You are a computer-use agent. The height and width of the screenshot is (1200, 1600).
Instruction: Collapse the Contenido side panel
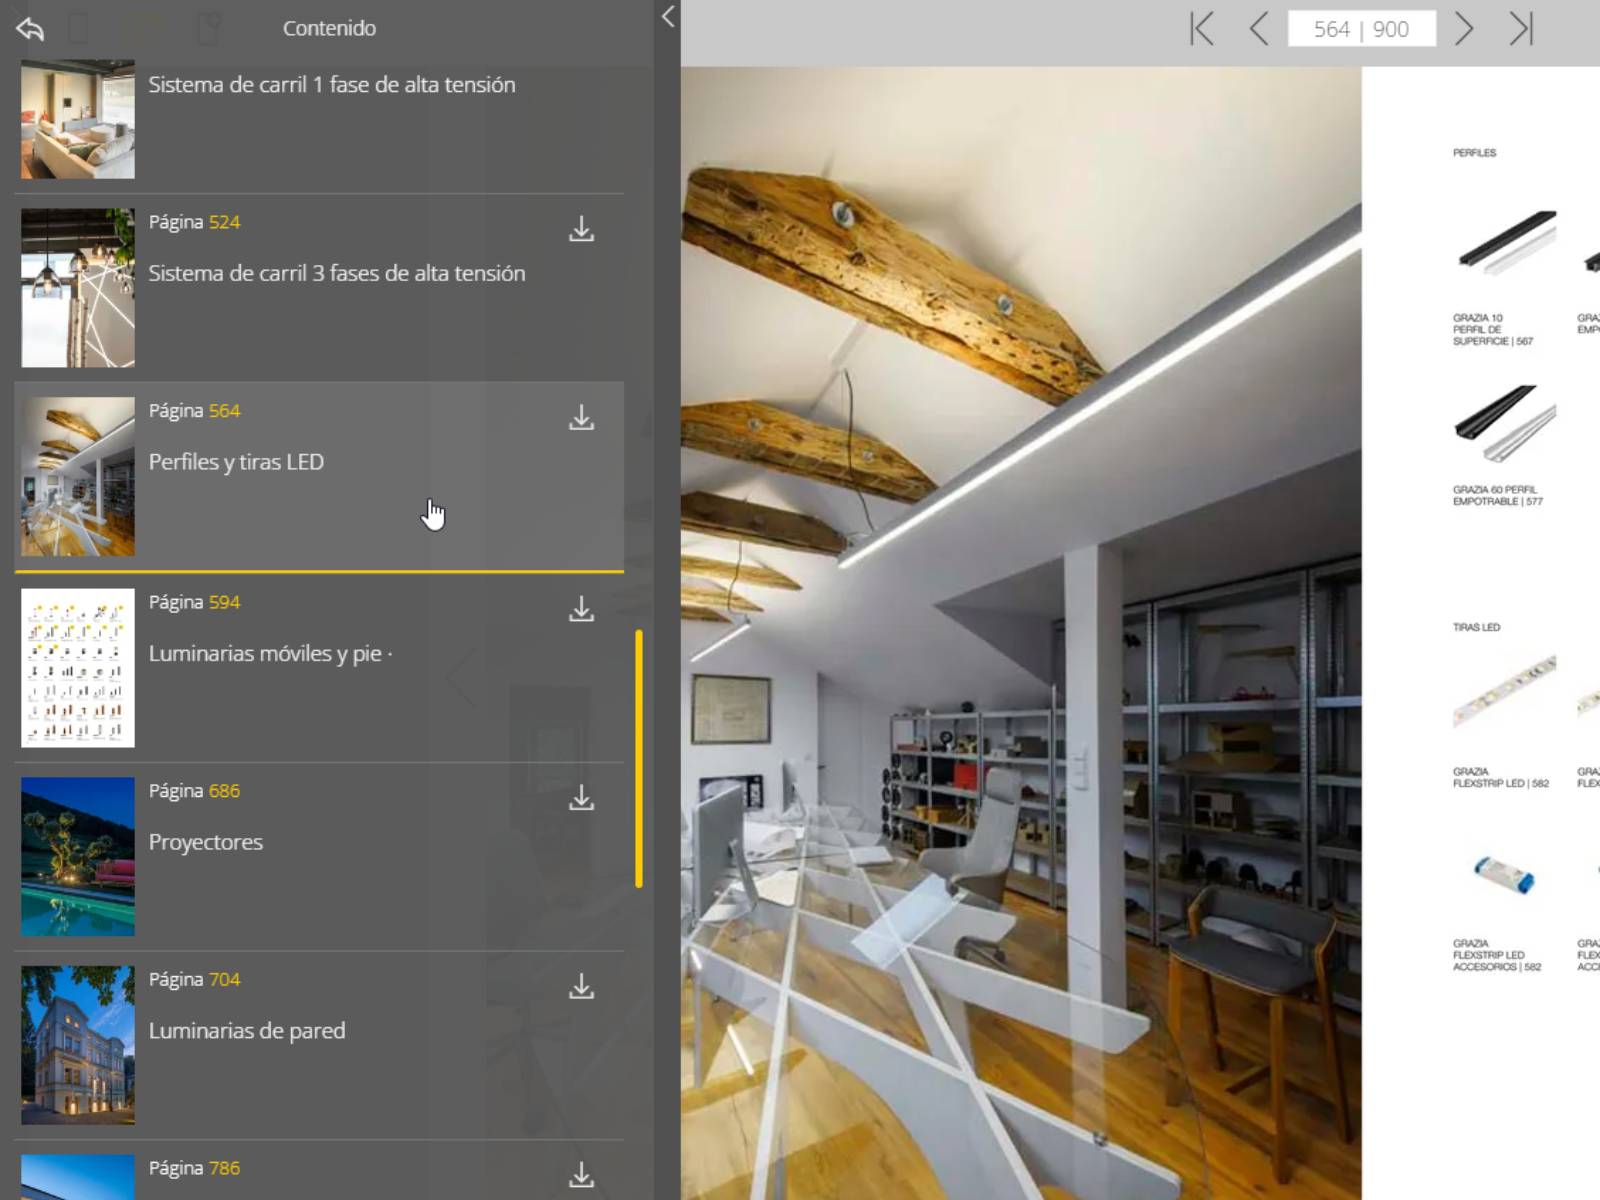668,16
